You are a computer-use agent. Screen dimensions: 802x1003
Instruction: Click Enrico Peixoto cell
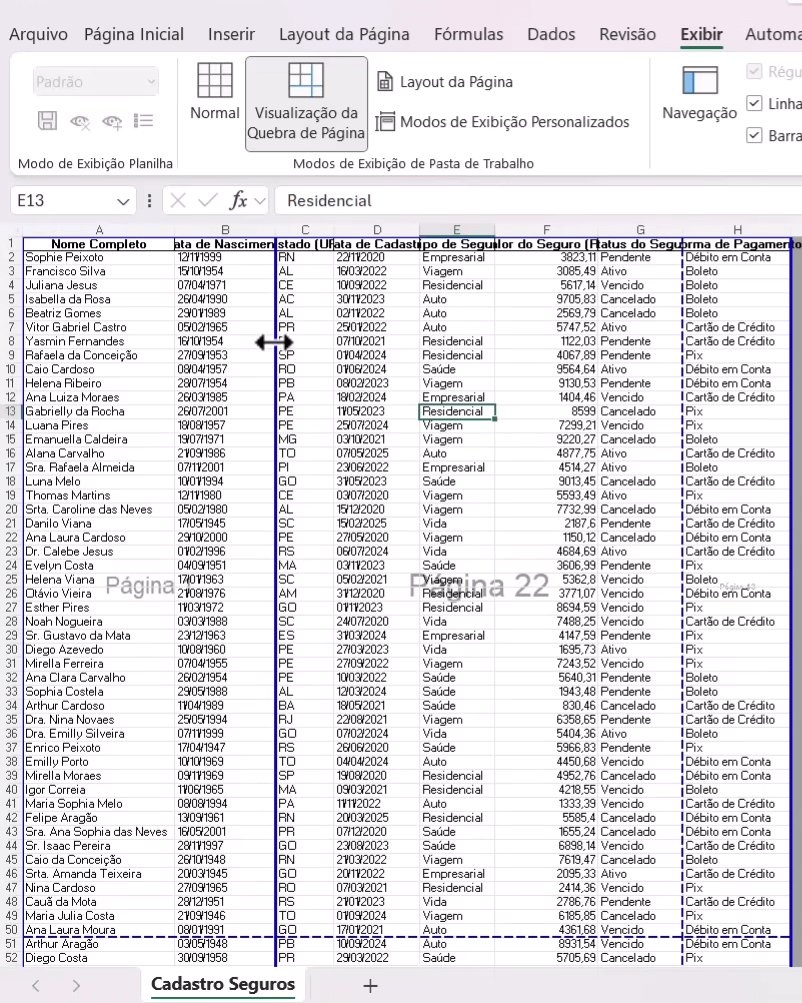click(x=98, y=748)
